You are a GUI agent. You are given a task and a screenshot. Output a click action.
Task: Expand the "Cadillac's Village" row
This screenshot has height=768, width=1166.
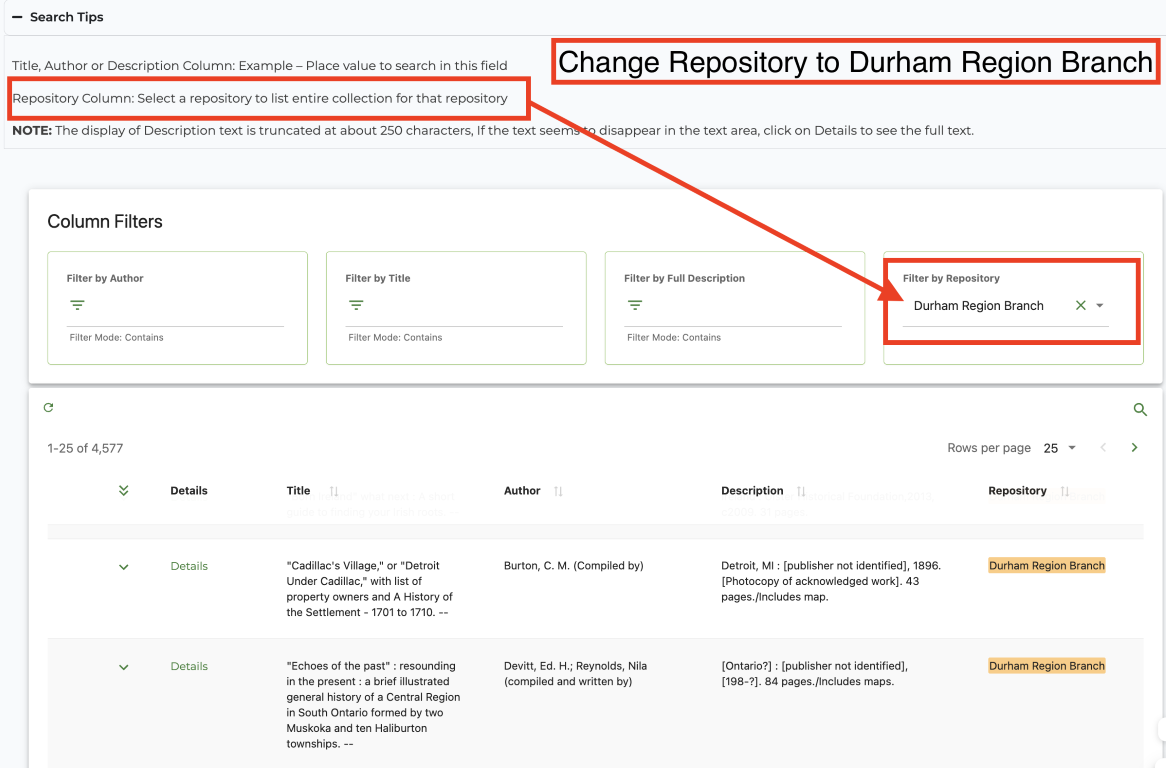point(123,567)
